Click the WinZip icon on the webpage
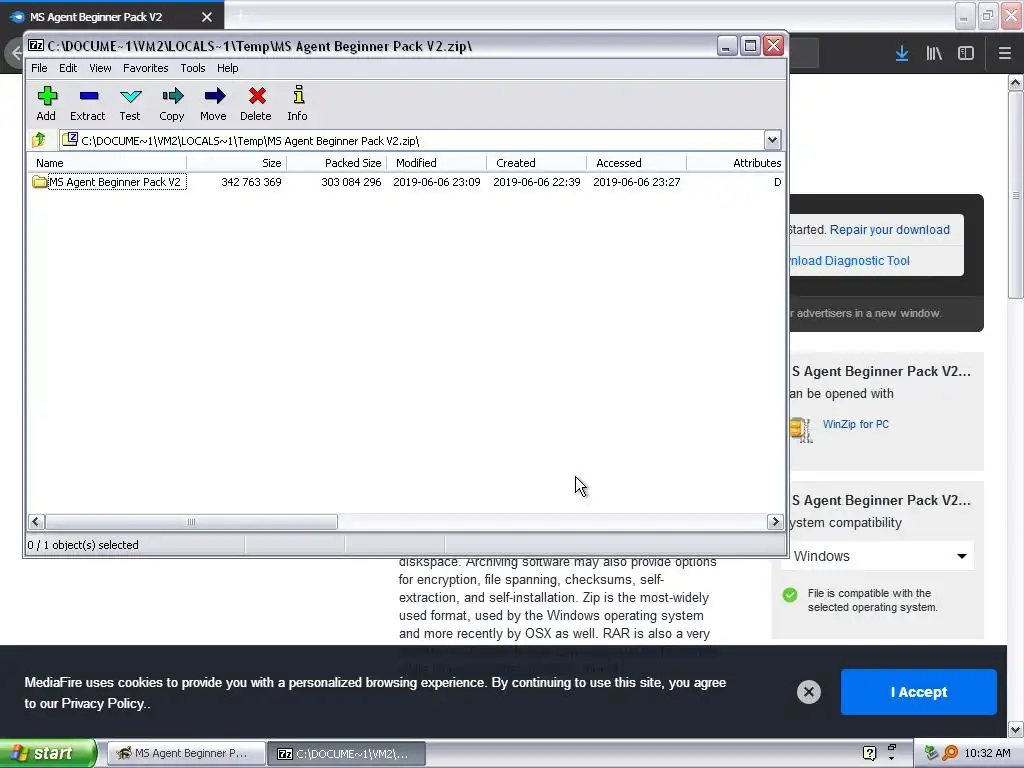The width and height of the screenshot is (1024, 768). pos(801,429)
